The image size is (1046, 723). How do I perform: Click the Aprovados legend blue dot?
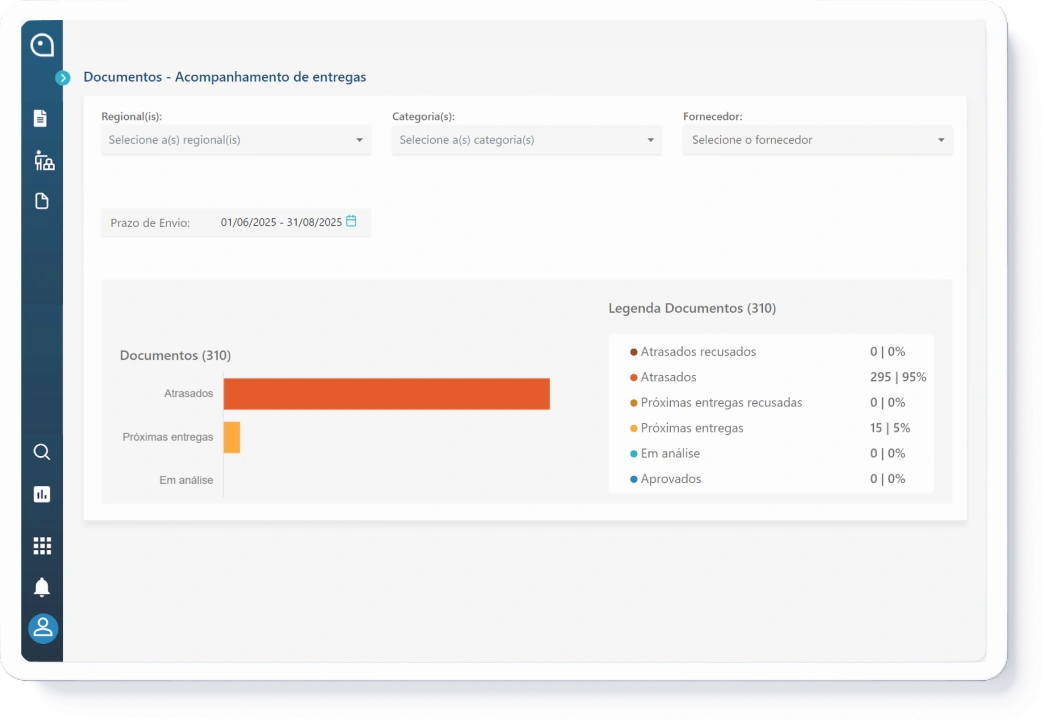[x=634, y=479]
